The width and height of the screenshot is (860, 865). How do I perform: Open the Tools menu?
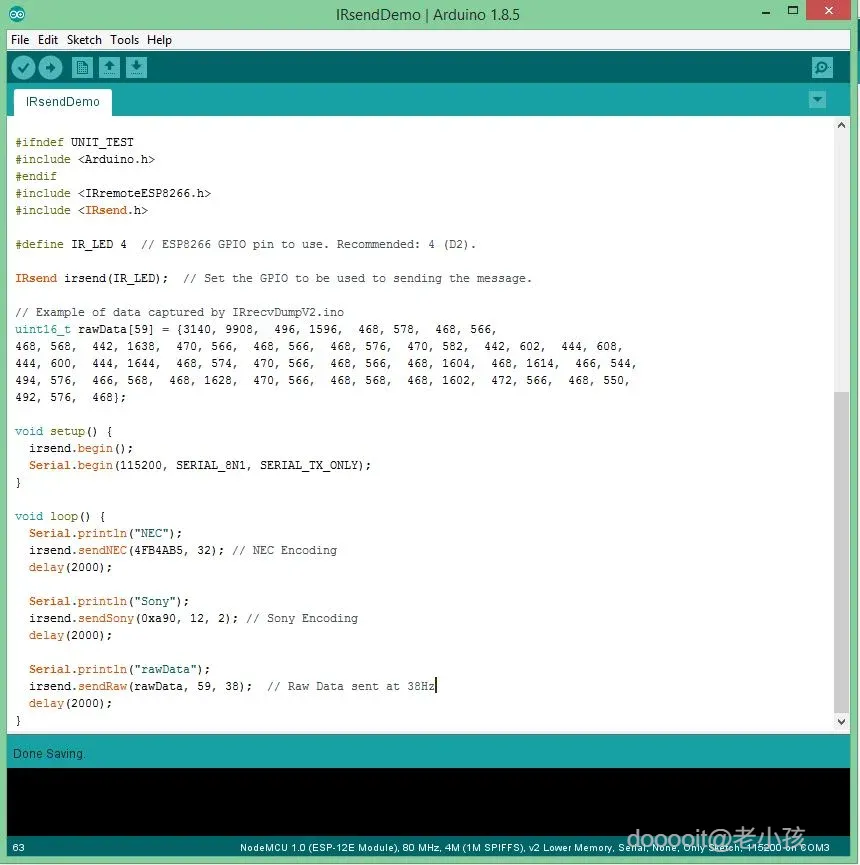coord(124,40)
